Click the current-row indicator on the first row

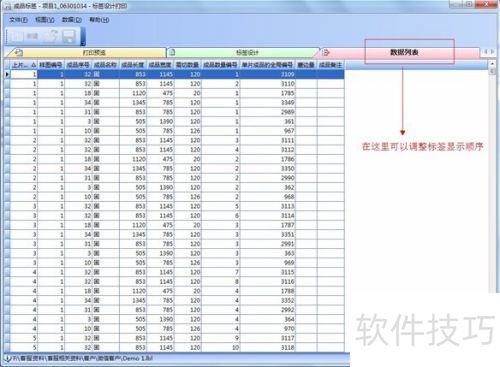[x=7, y=74]
